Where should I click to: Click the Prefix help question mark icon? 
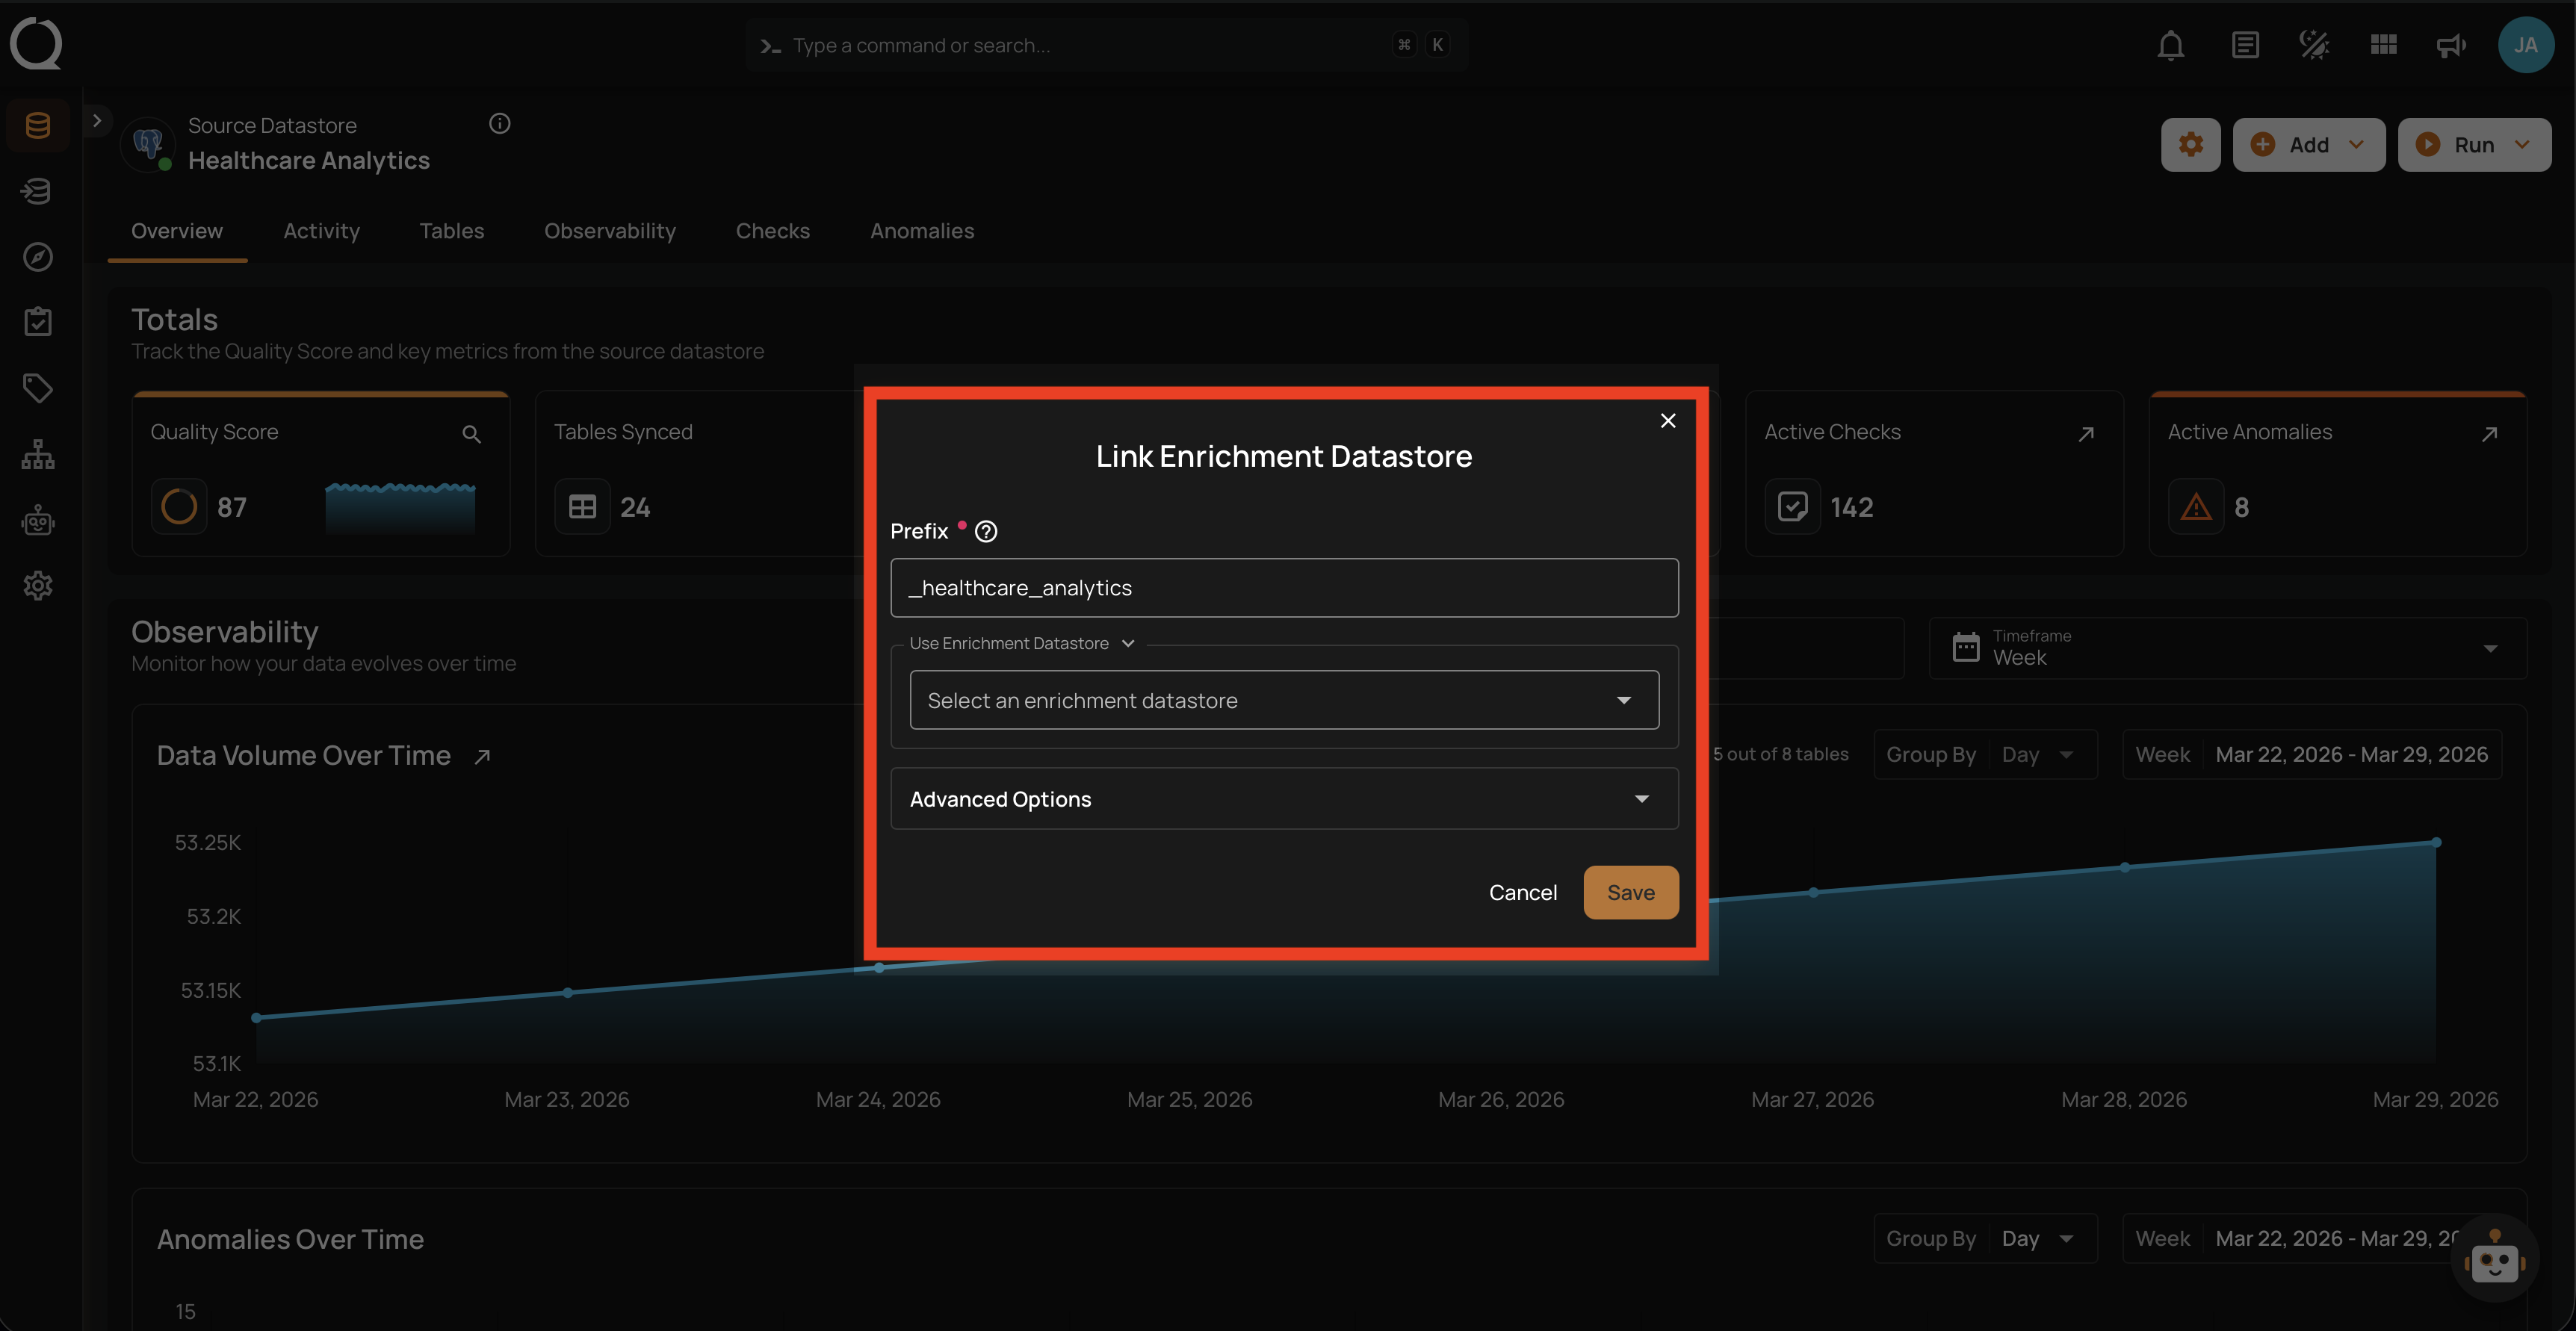pos(986,532)
